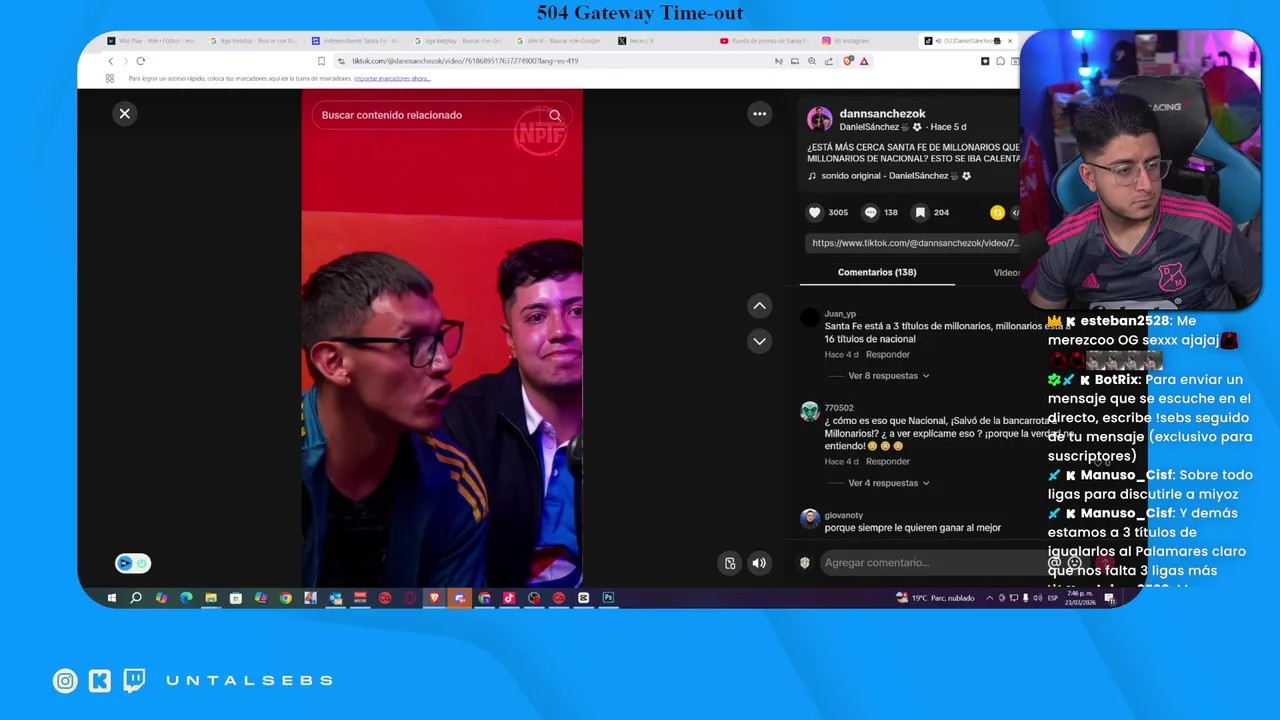
Task: Reply to 770502's comment with Responder
Action: pyautogui.click(x=888, y=461)
